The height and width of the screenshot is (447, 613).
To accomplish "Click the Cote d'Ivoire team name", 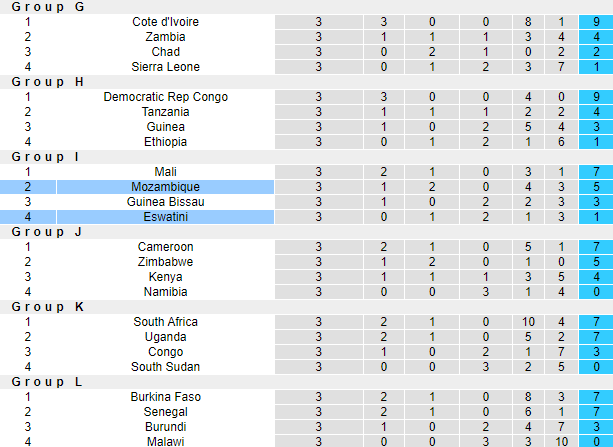I will pyautogui.click(x=165, y=22).
